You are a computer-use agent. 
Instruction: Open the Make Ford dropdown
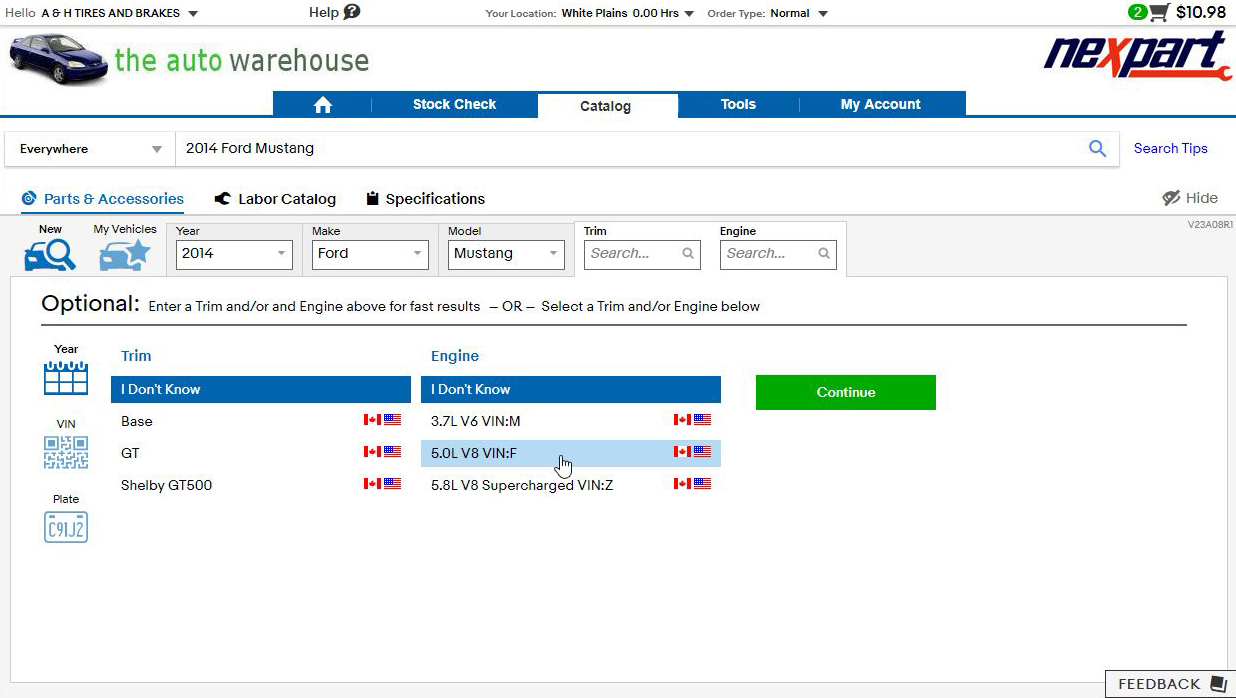[x=370, y=254]
